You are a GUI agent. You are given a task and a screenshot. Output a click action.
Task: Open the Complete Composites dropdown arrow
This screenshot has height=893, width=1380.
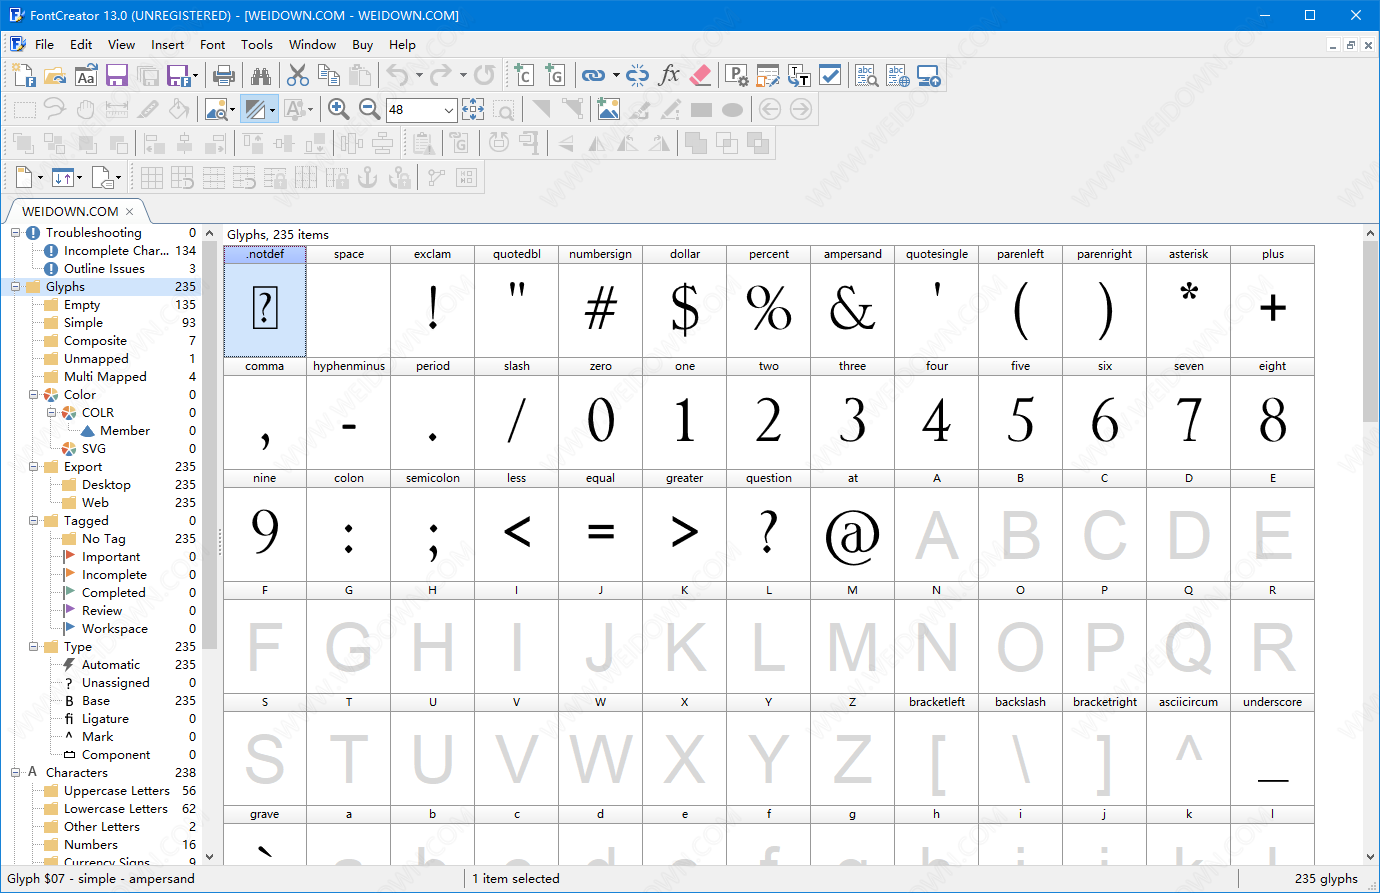[616, 75]
